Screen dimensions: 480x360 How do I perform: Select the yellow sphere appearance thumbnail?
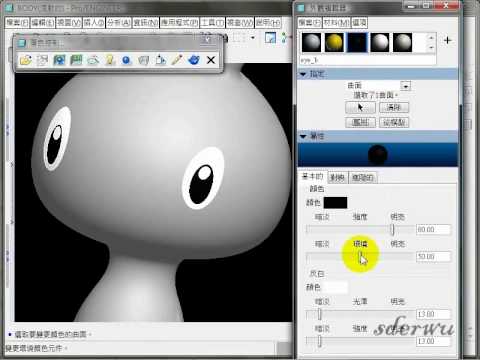coord(334,43)
